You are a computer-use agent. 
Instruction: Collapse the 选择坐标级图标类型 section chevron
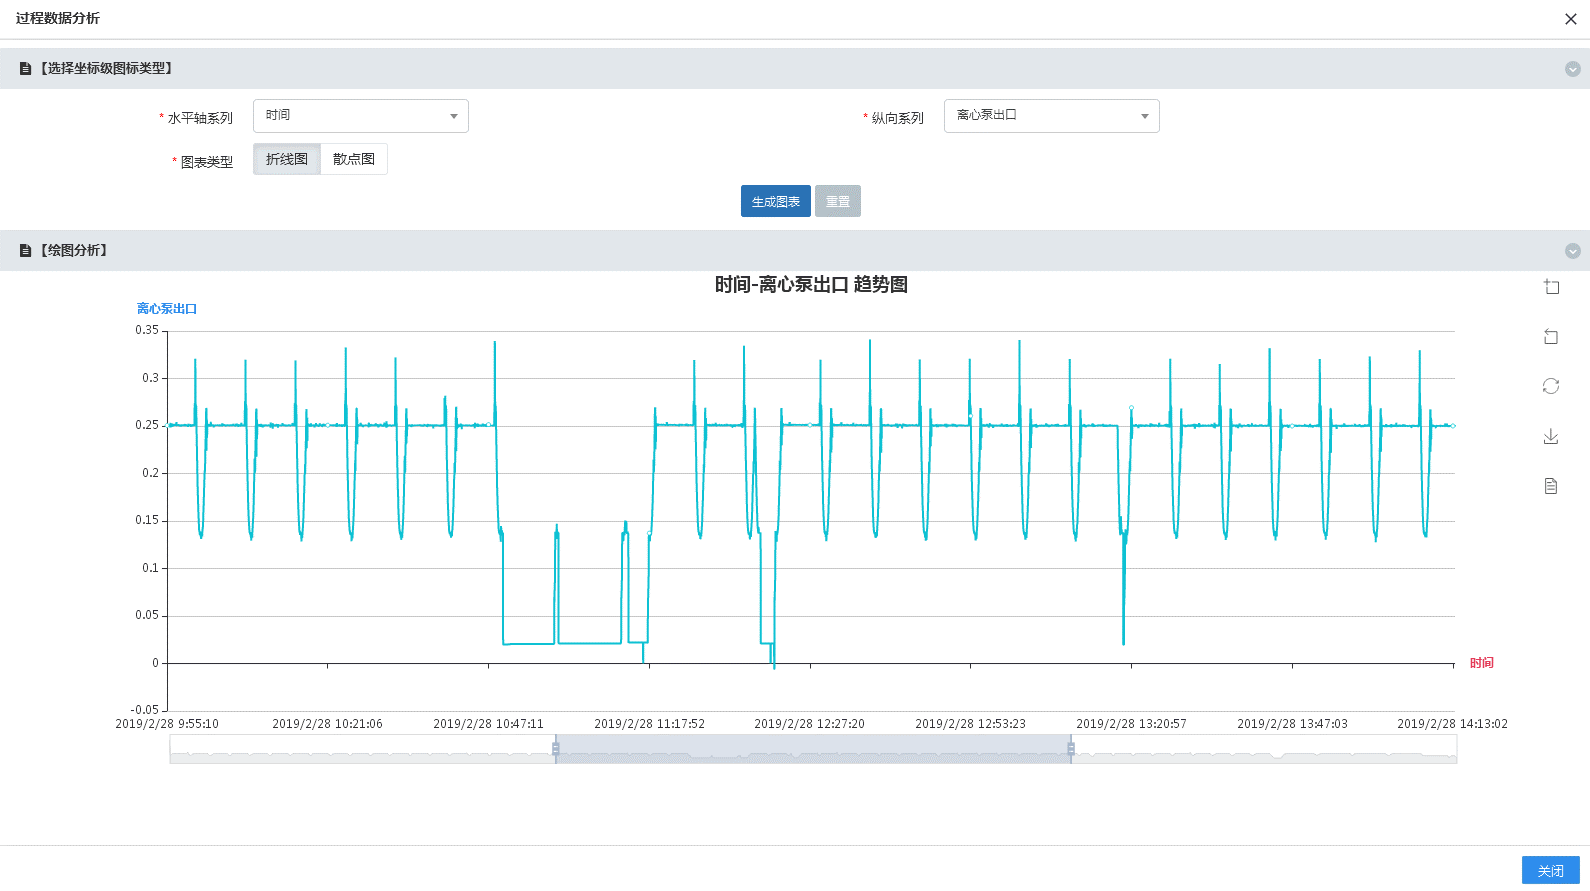click(x=1572, y=69)
